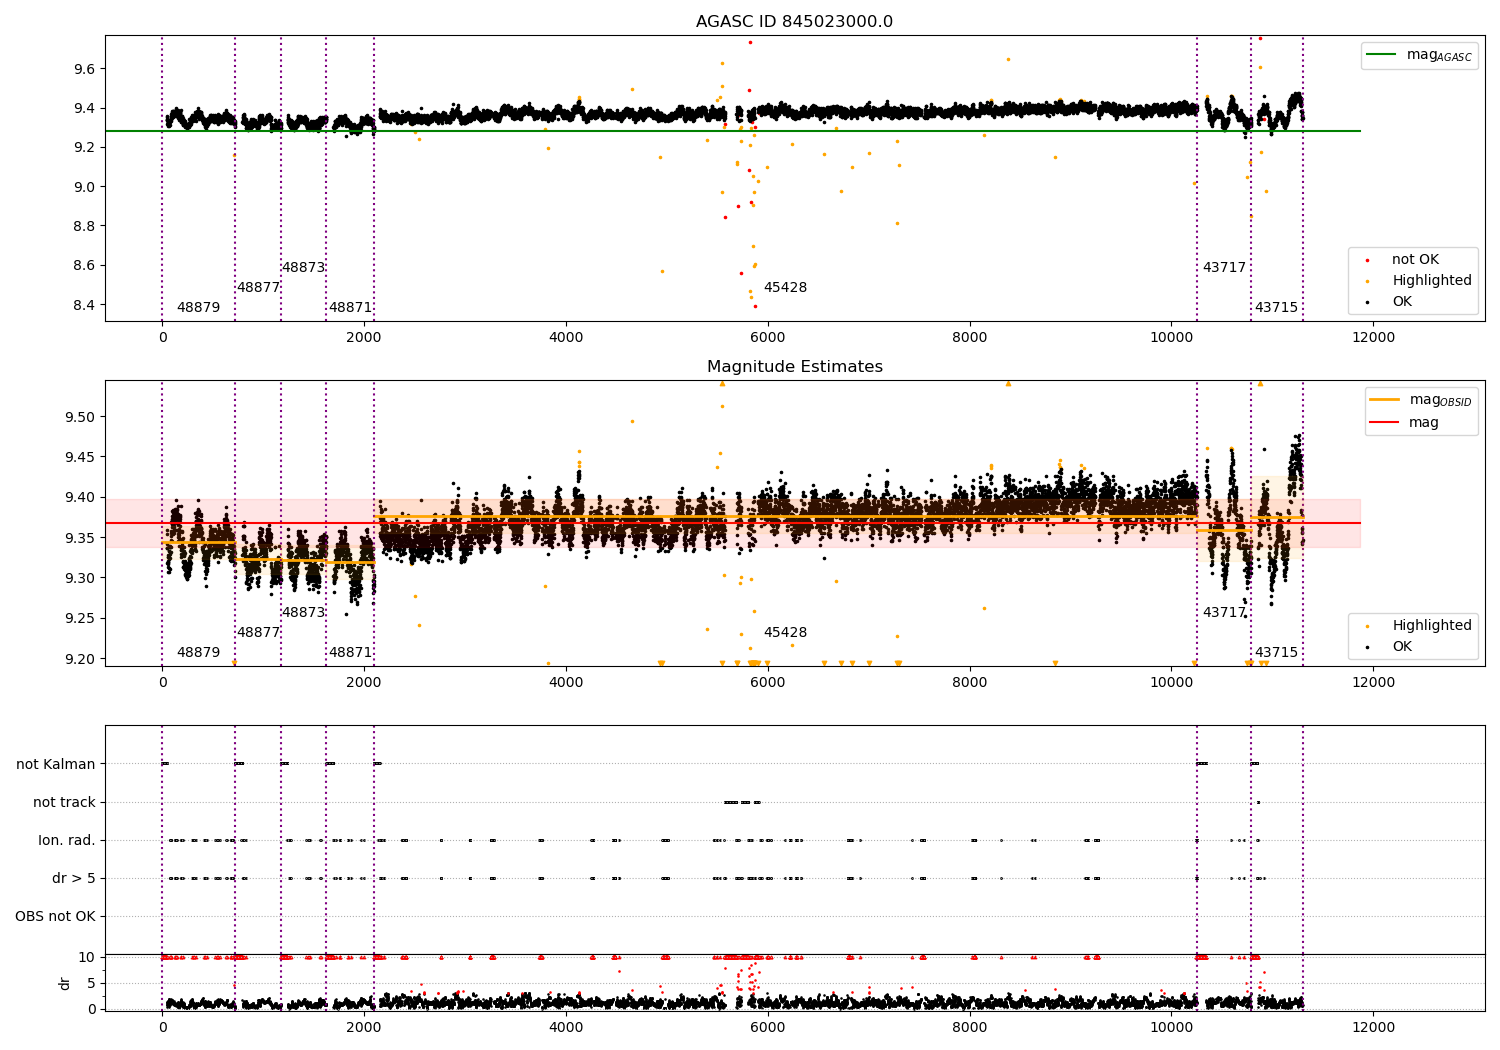
Task: Click the orange mag OBSID legend entry
Action: point(1420,400)
